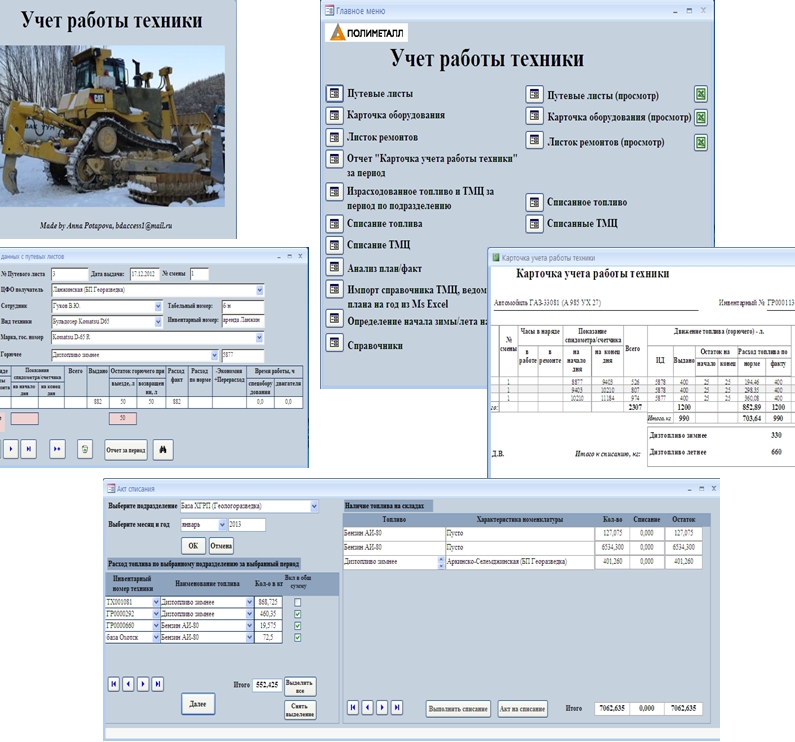Open Импорт справочника ТМЦ icon

click(x=334, y=289)
